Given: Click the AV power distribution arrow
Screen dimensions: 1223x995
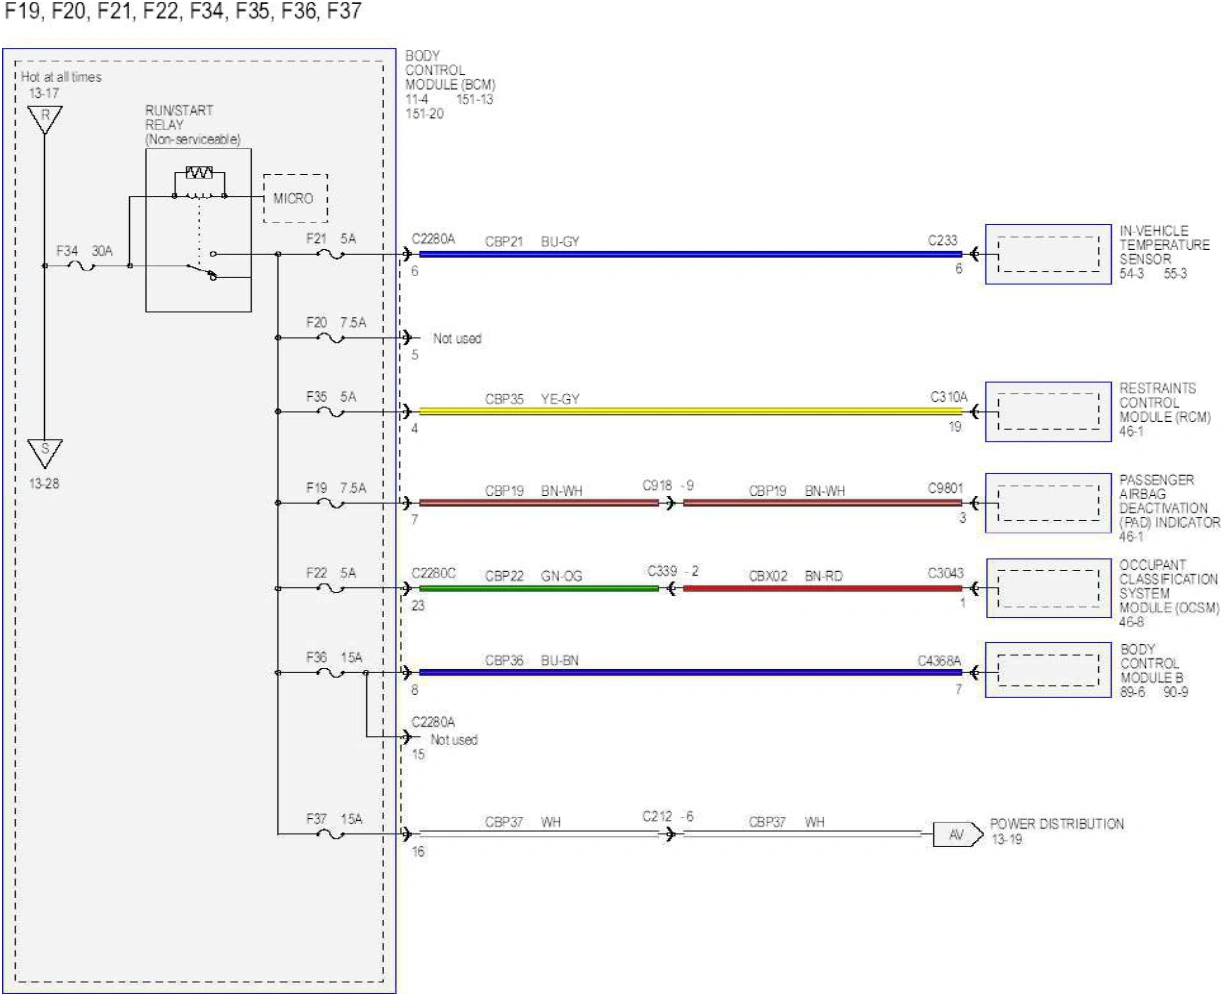Looking at the screenshot, I should pyautogui.click(x=957, y=834).
